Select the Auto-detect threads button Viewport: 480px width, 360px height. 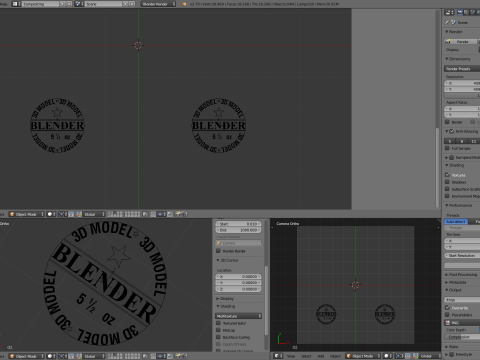456,221
